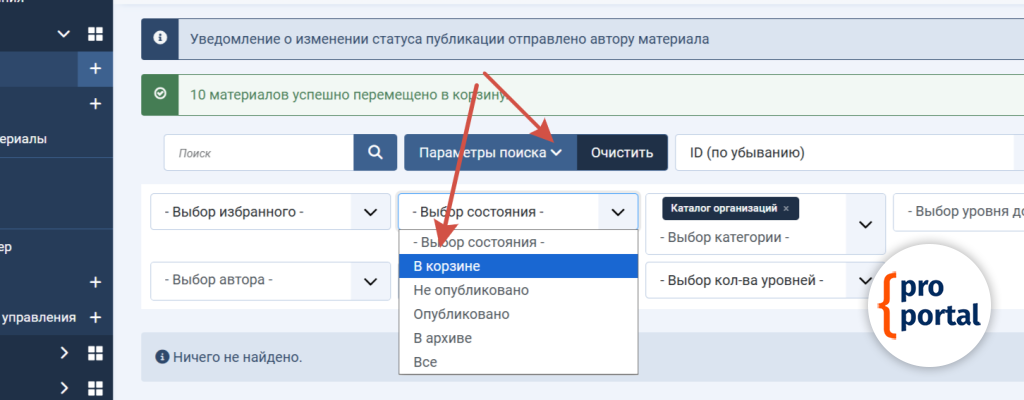Click the plus icon in the highlighted sidebar row
Screen dimensions: 1024x400
(x=95, y=69)
